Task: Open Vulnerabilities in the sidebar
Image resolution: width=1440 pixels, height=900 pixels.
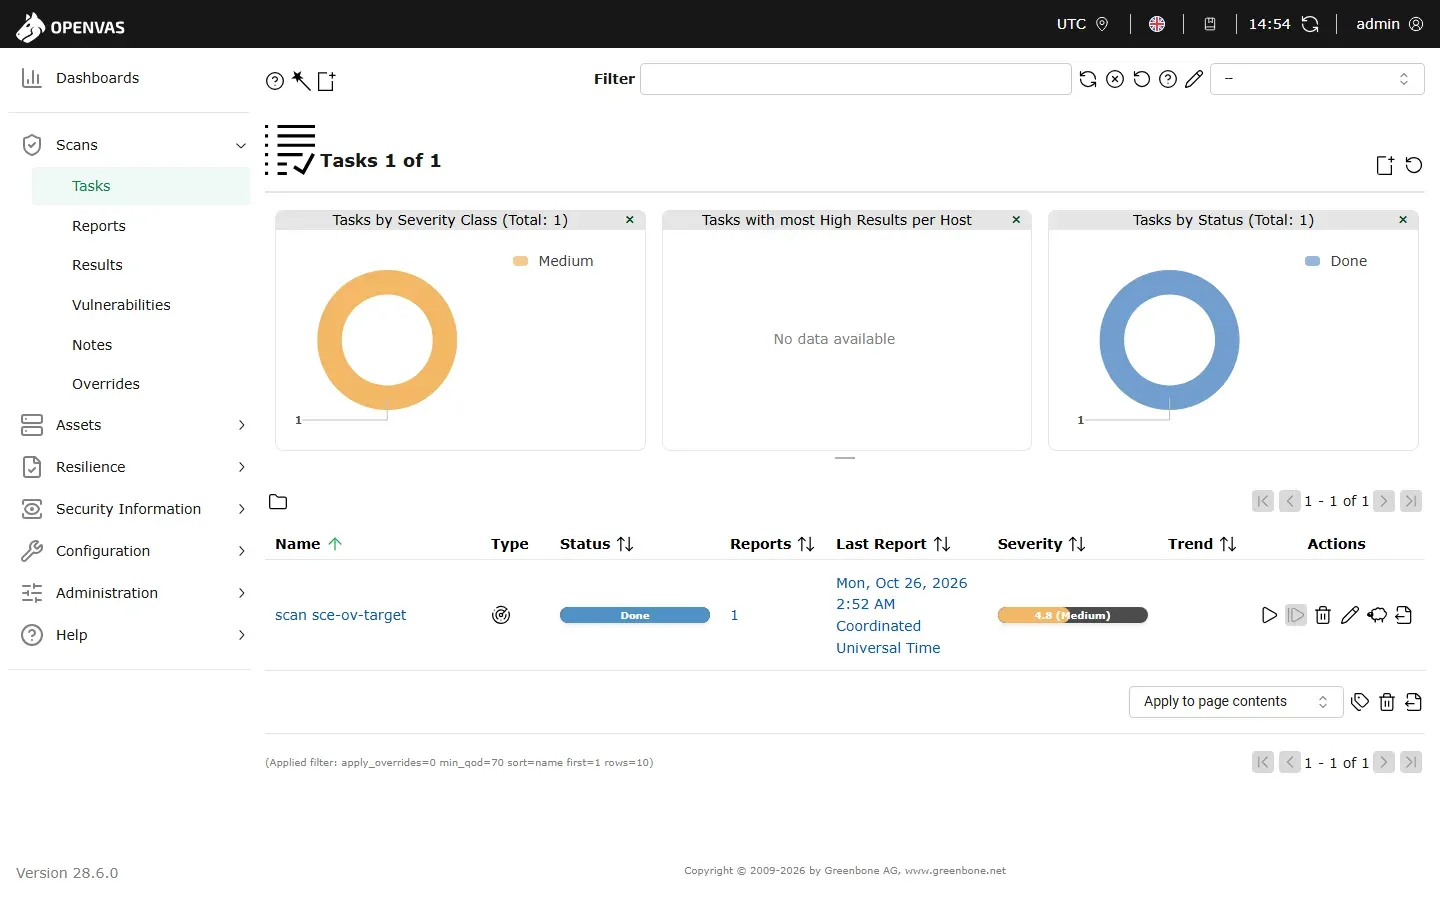Action: [x=121, y=305]
